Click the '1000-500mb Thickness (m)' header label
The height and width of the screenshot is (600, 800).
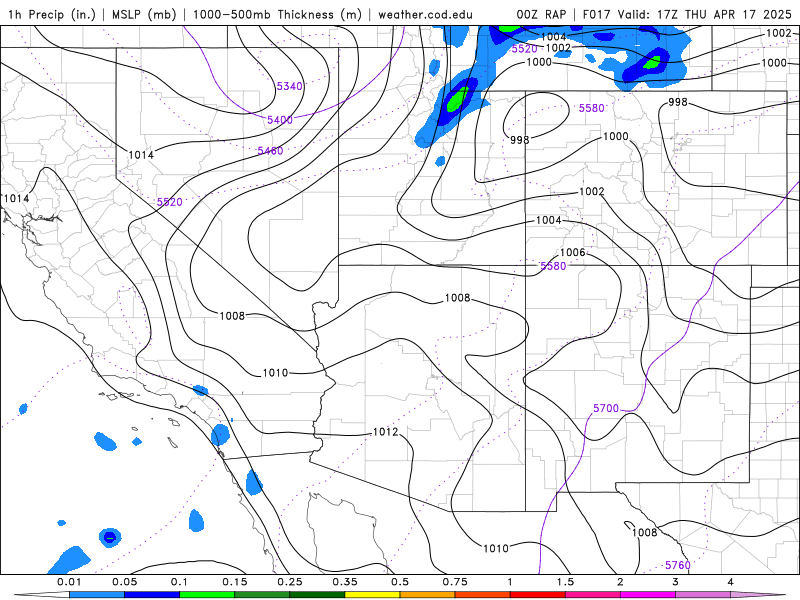[277, 14]
